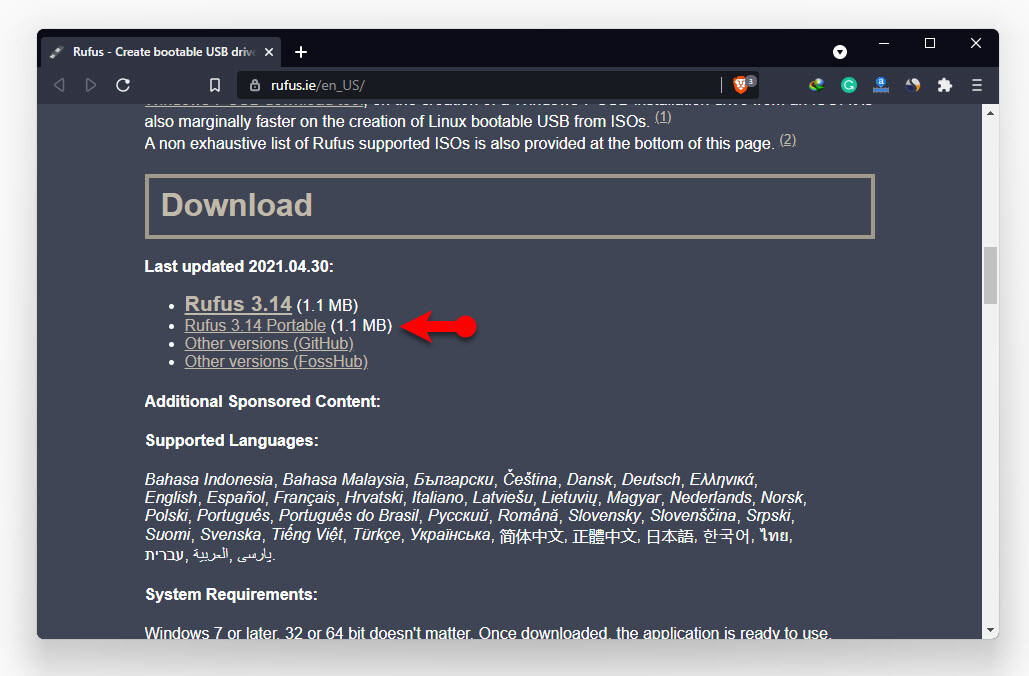Open the Grammarly extension icon
Image resolution: width=1029 pixels, height=676 pixels.
click(x=849, y=85)
